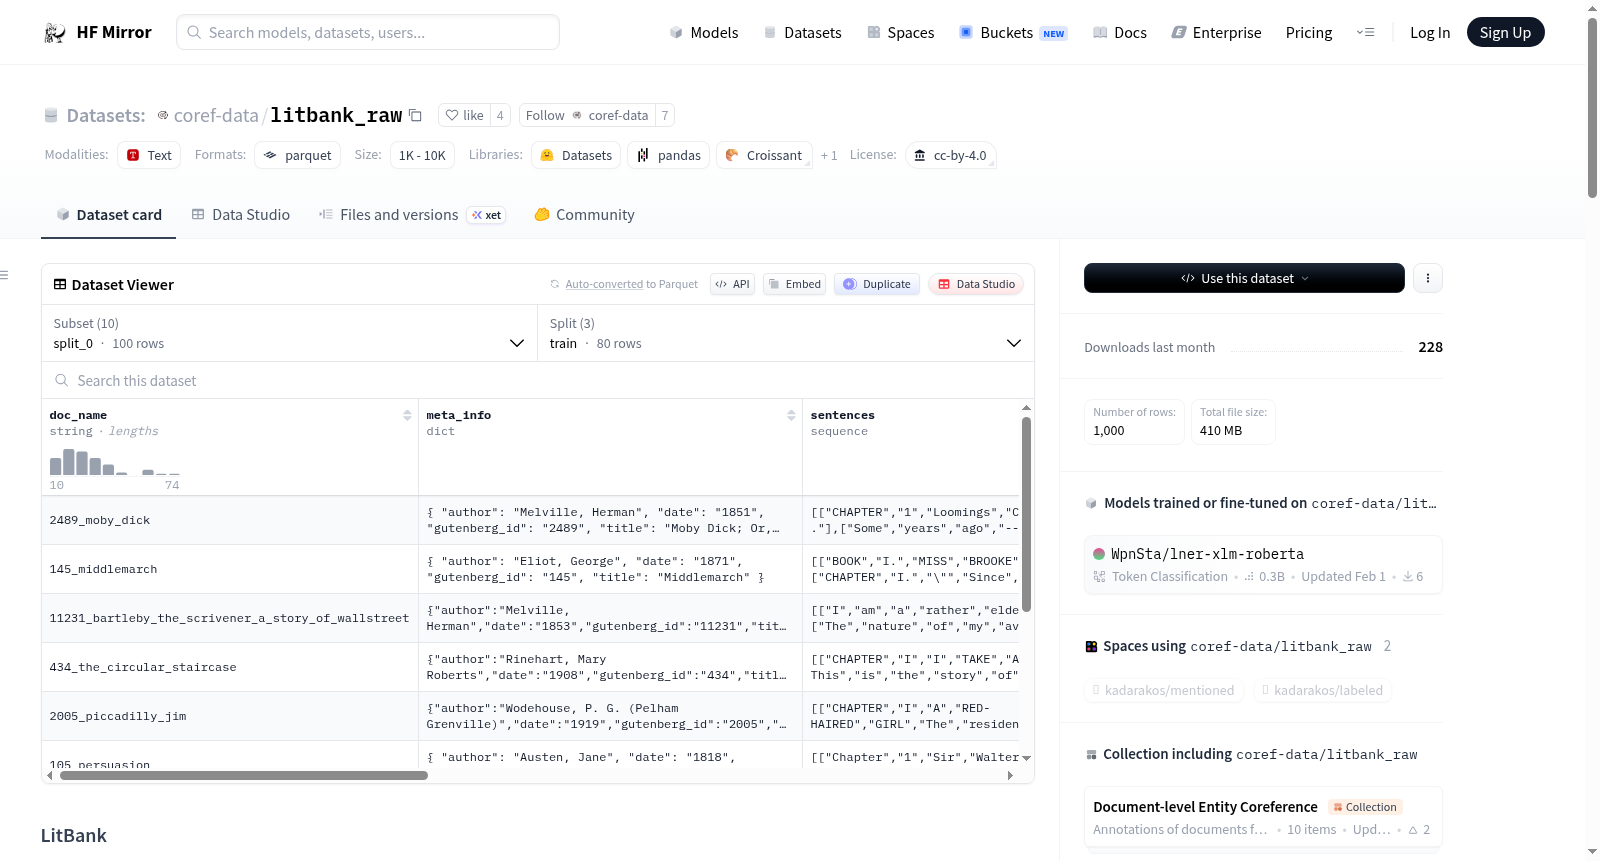Click the like count 4

click(x=500, y=115)
